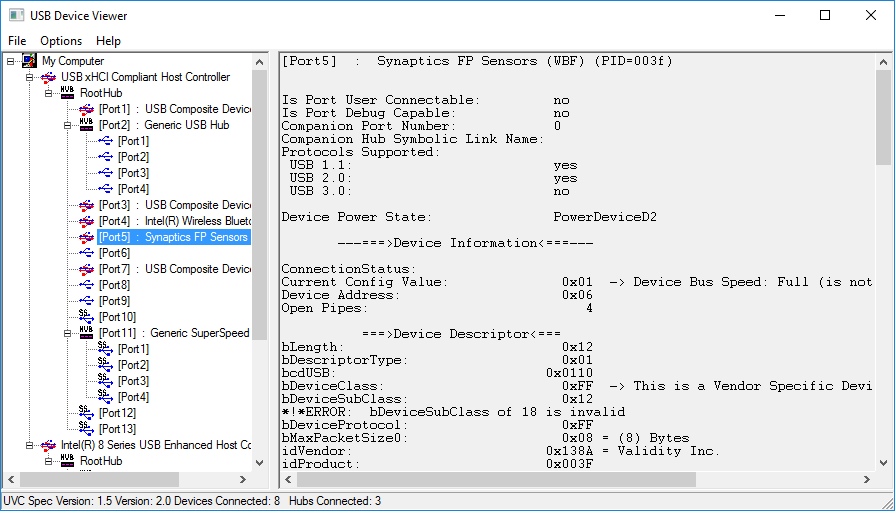Click the empty [Port9] USB icon

tap(86, 300)
